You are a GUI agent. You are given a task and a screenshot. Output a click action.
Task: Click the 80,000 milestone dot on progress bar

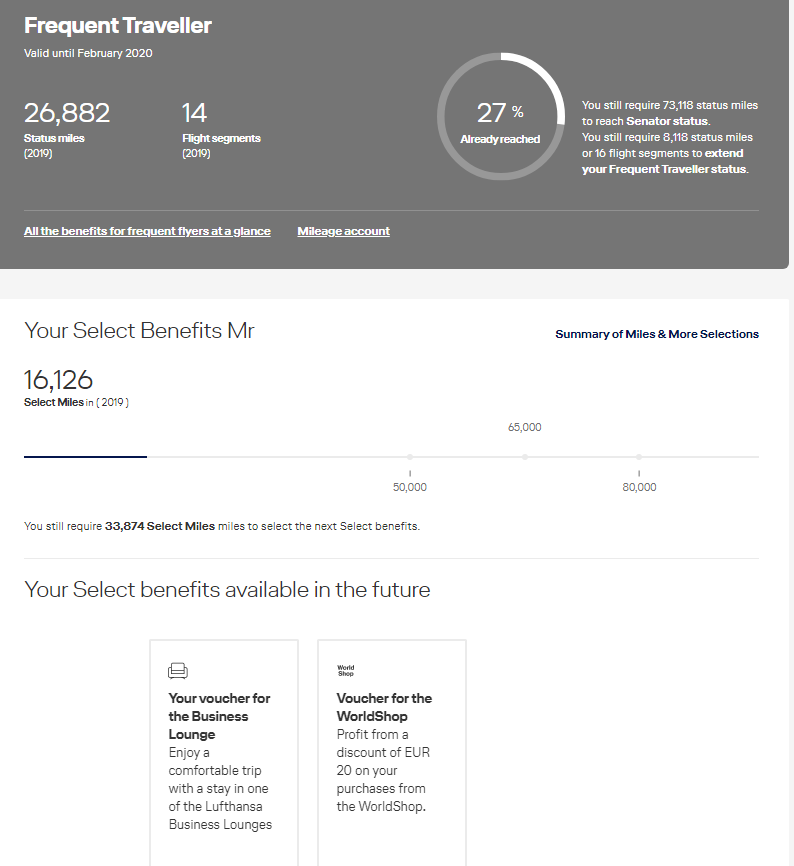[x=639, y=457]
